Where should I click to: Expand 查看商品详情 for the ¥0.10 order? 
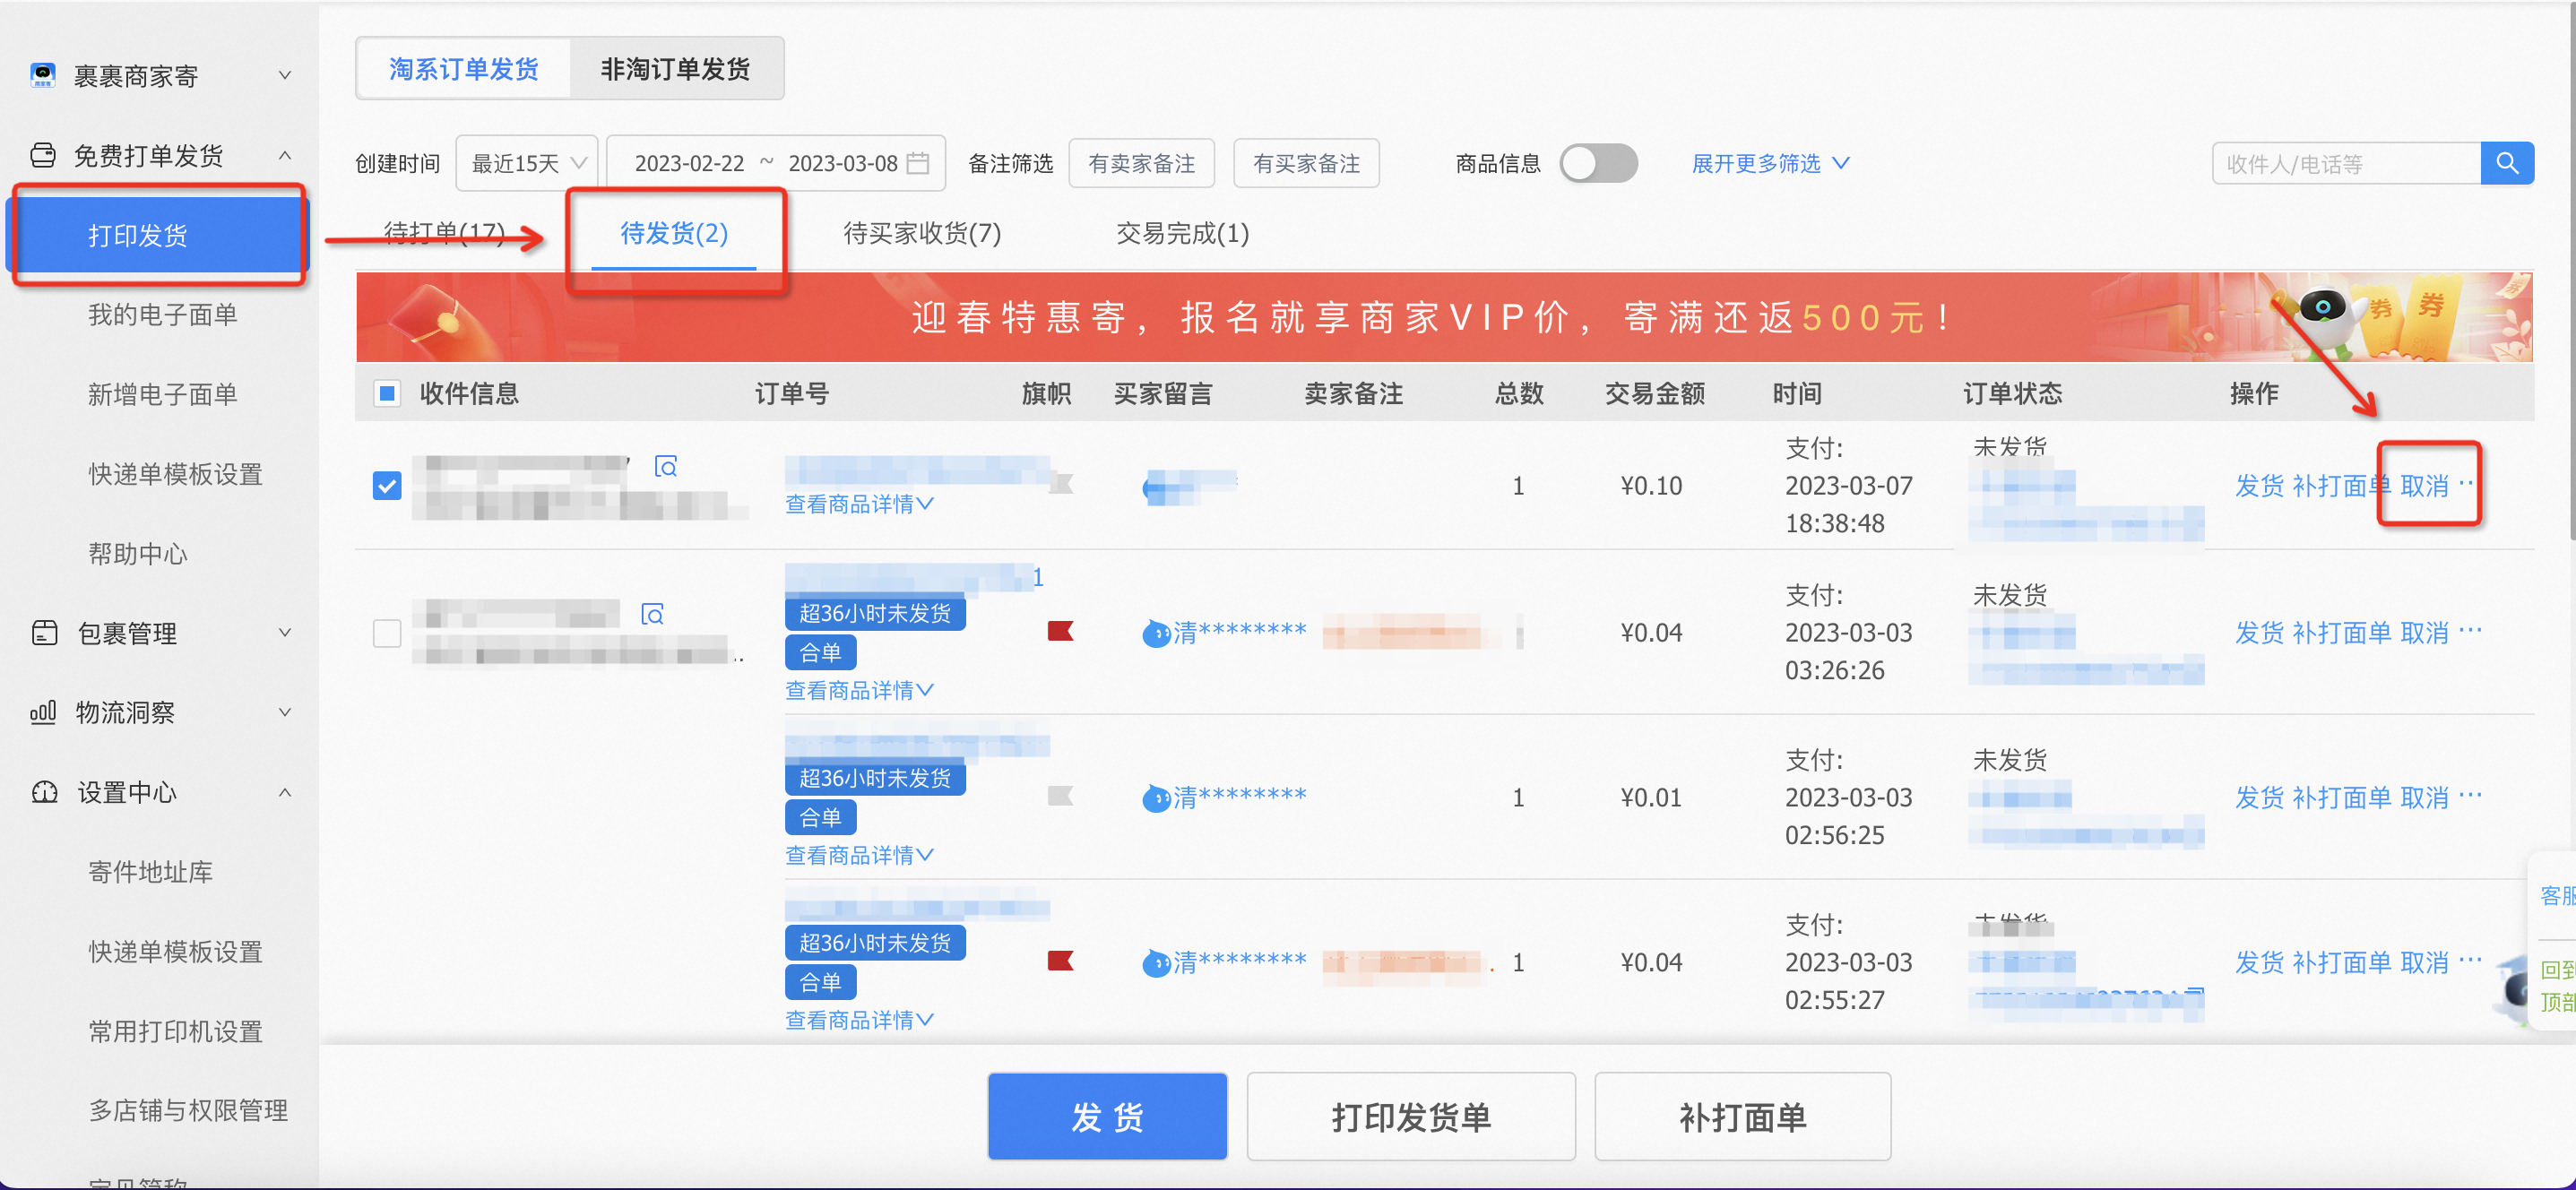click(859, 504)
